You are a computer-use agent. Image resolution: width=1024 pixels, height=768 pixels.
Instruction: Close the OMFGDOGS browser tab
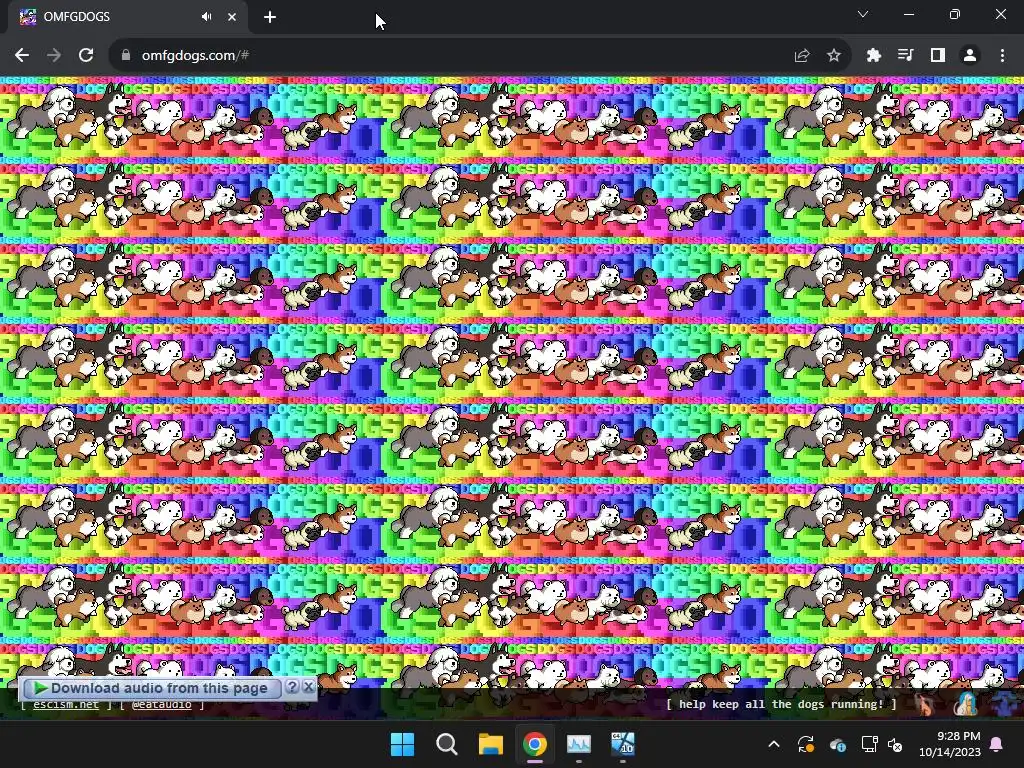click(232, 17)
